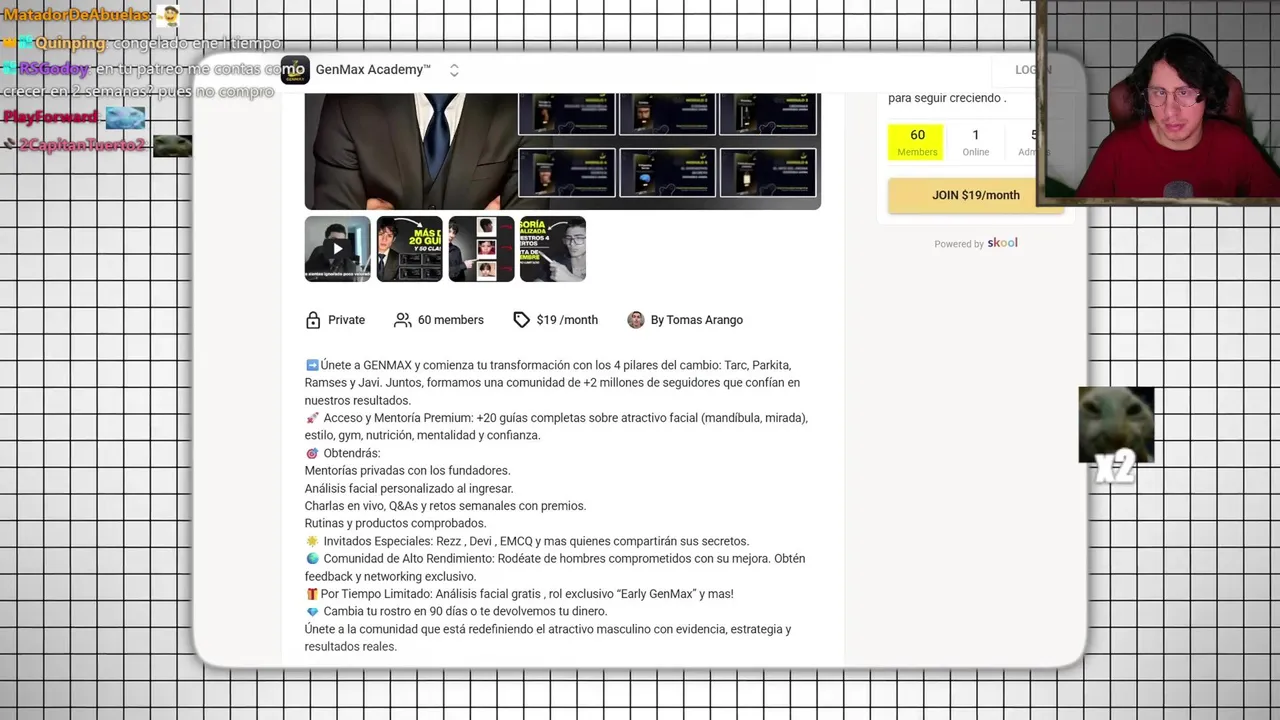Open the By Tomas Arango link
The width and height of the screenshot is (1280, 720).
tap(696, 320)
